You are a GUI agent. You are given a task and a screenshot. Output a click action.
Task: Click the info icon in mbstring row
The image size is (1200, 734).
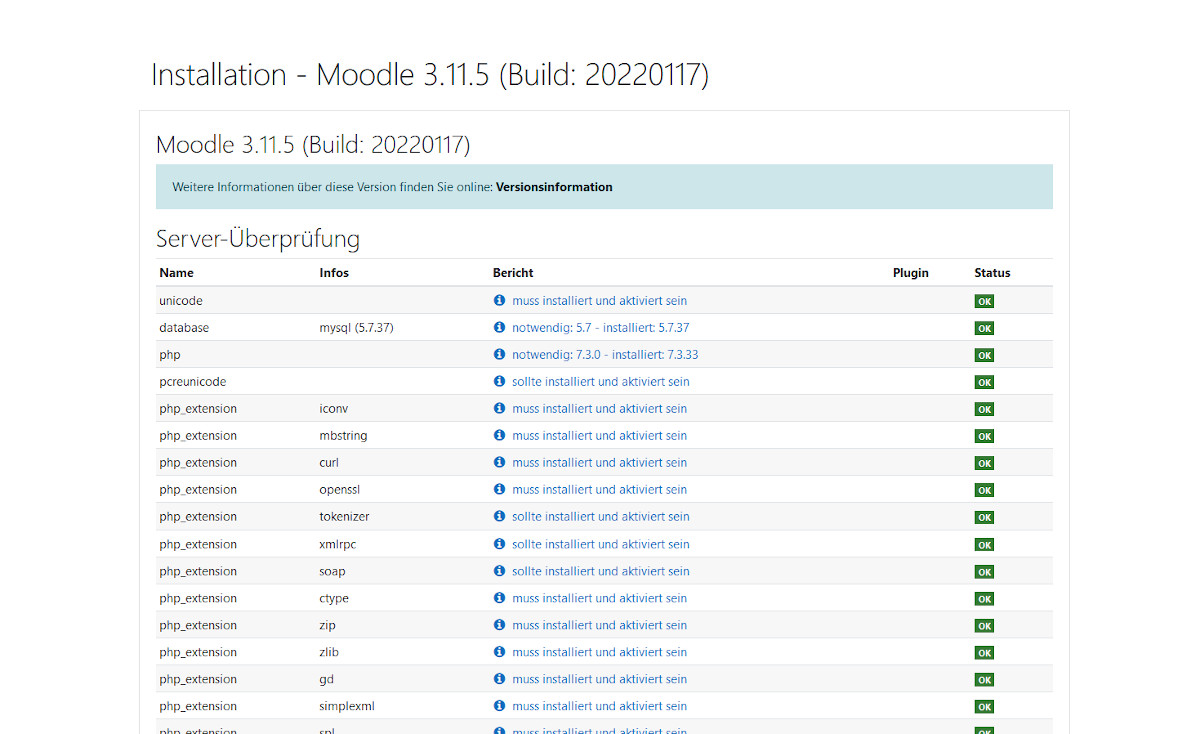pyautogui.click(x=500, y=435)
